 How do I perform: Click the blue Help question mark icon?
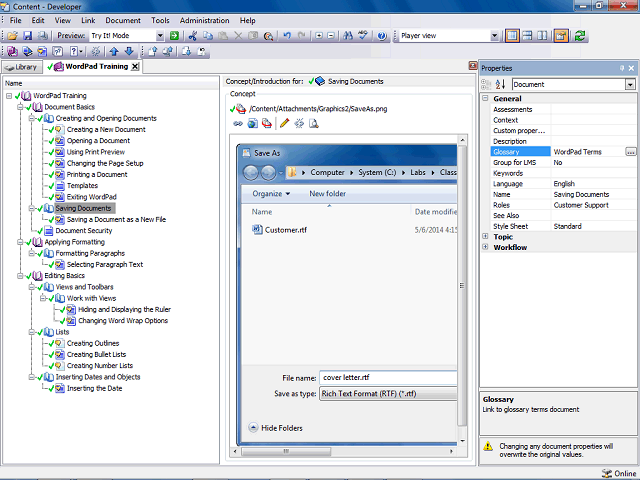[382, 36]
